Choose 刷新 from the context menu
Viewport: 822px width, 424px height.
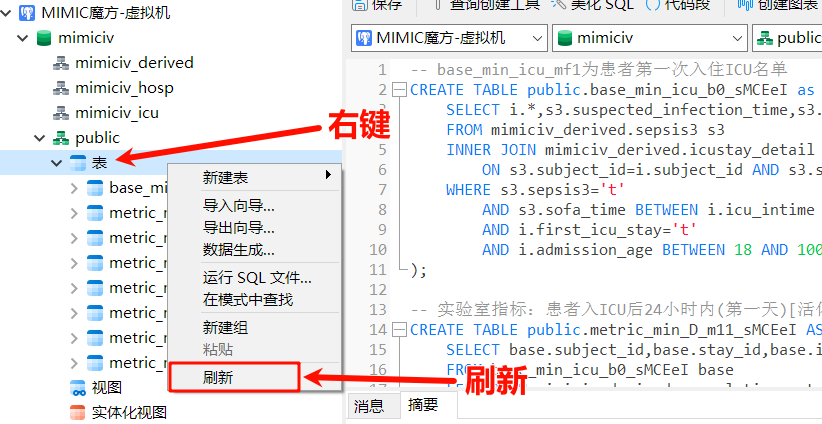(219, 377)
